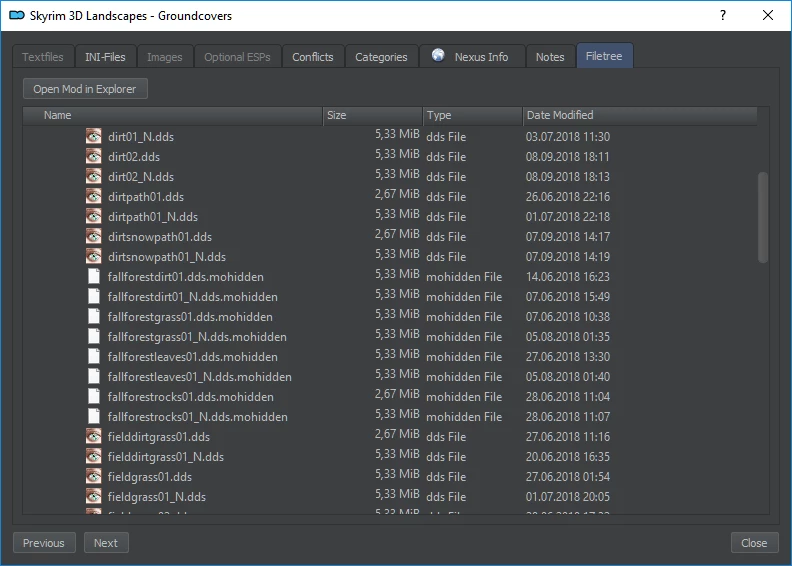Click the blank file icon beside fallforestgrass01_N.dds.mohidden
Image resolution: width=792 pixels, height=566 pixels.
point(94,336)
